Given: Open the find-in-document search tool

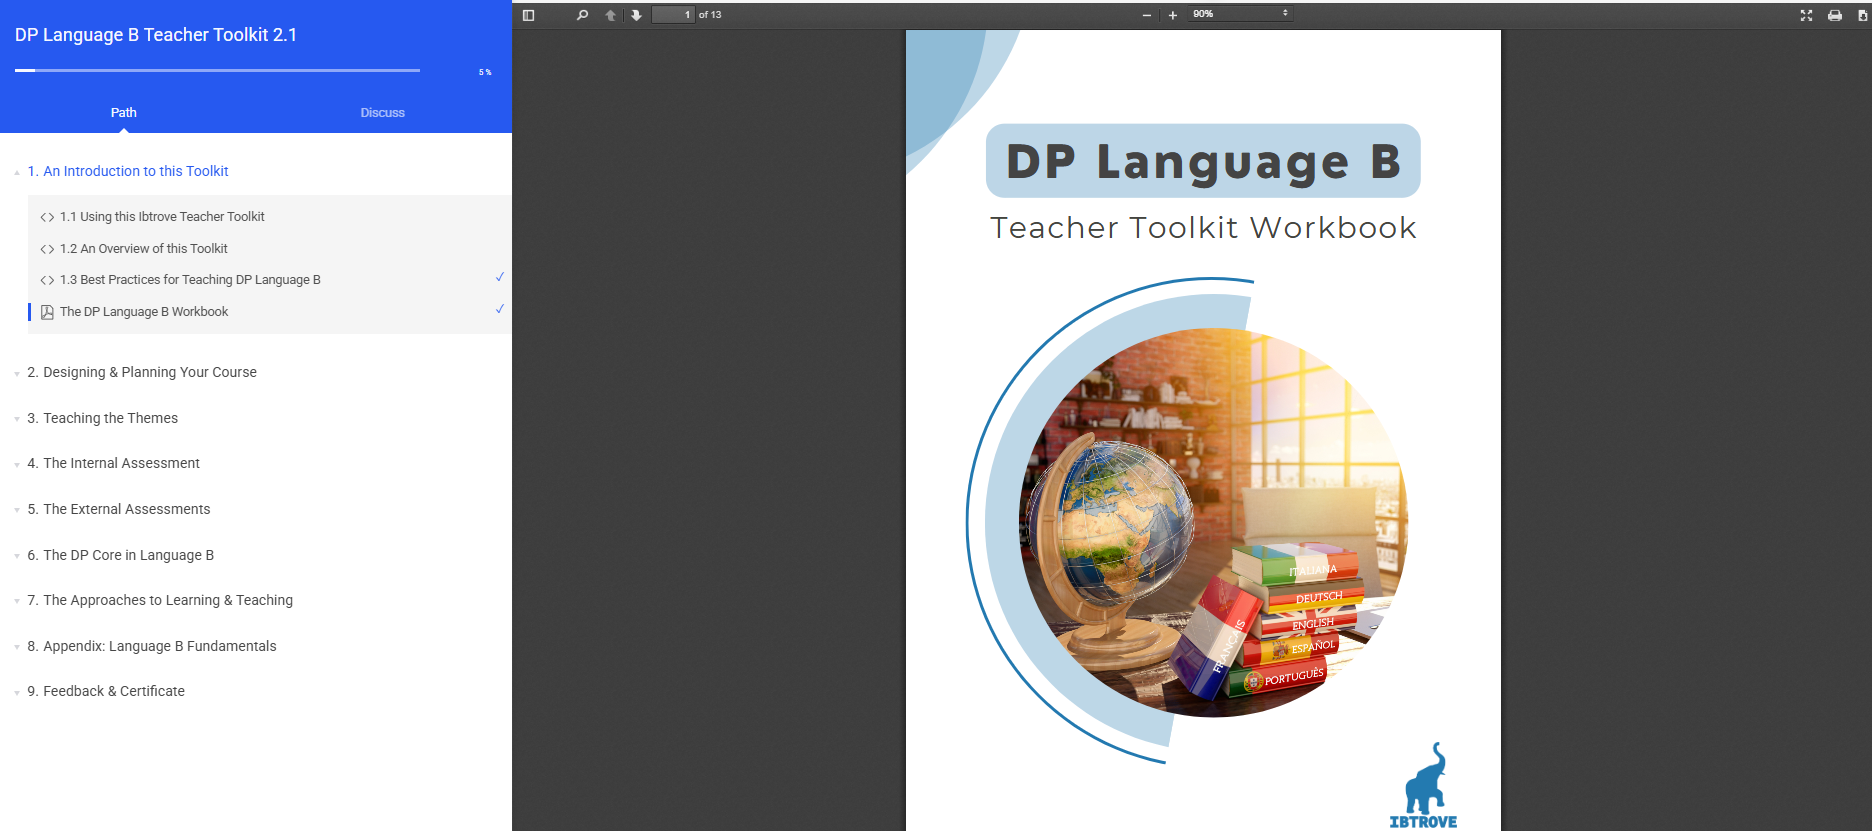Looking at the screenshot, I should click(582, 15).
